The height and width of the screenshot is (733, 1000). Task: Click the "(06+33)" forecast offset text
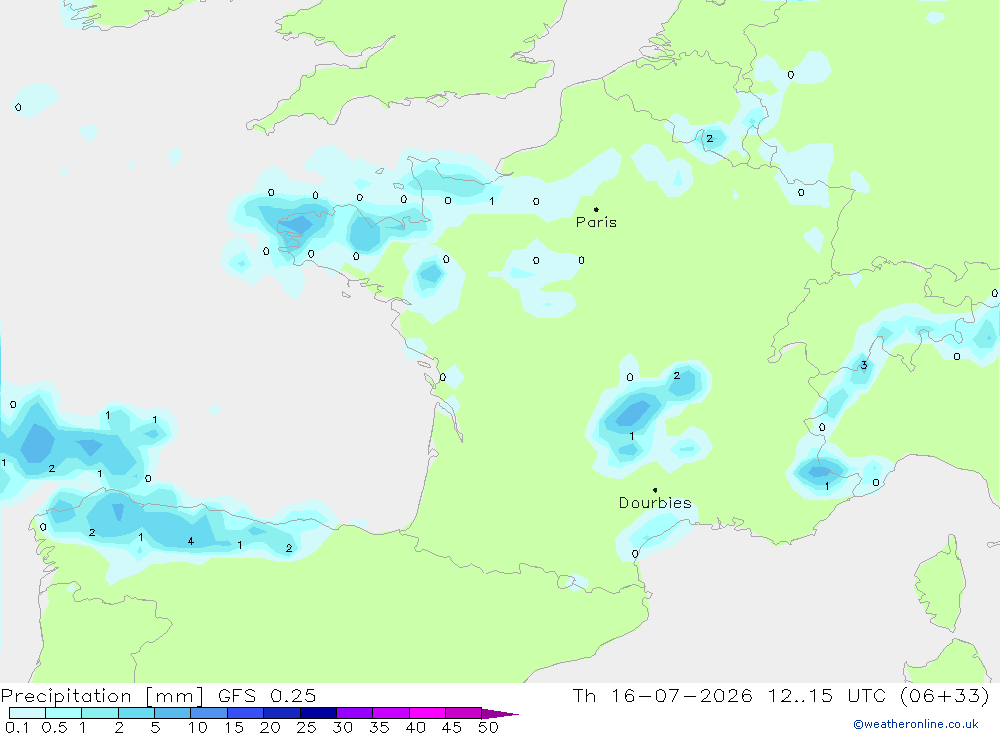945,695
